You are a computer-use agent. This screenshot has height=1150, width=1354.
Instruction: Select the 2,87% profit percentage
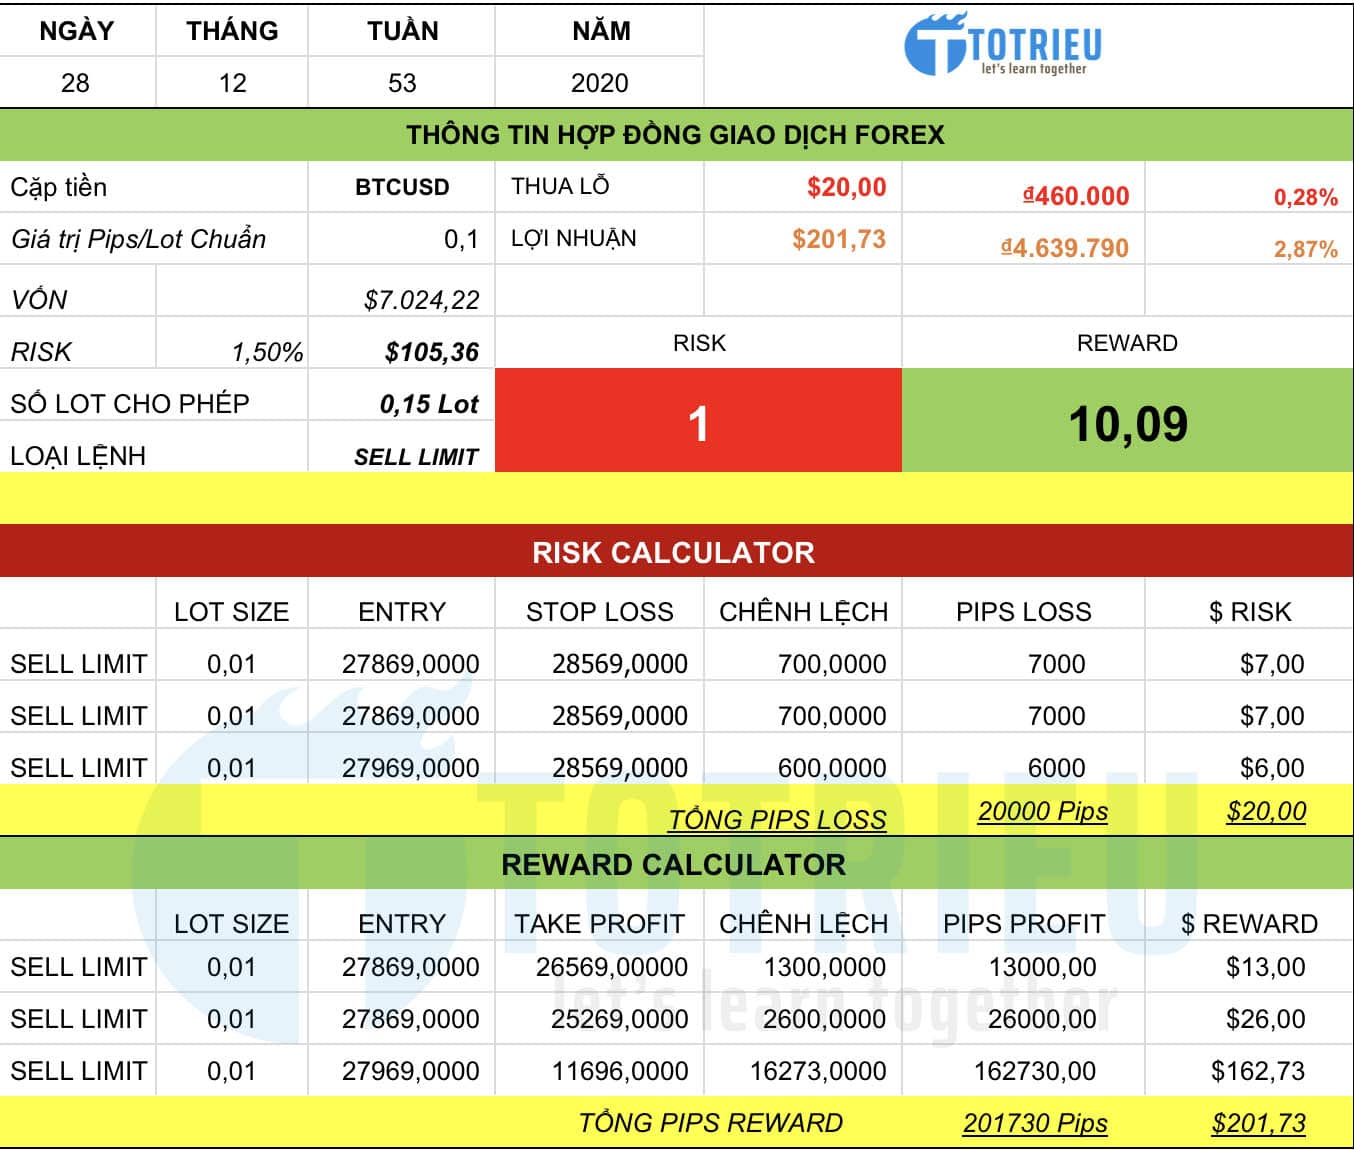point(1305,249)
